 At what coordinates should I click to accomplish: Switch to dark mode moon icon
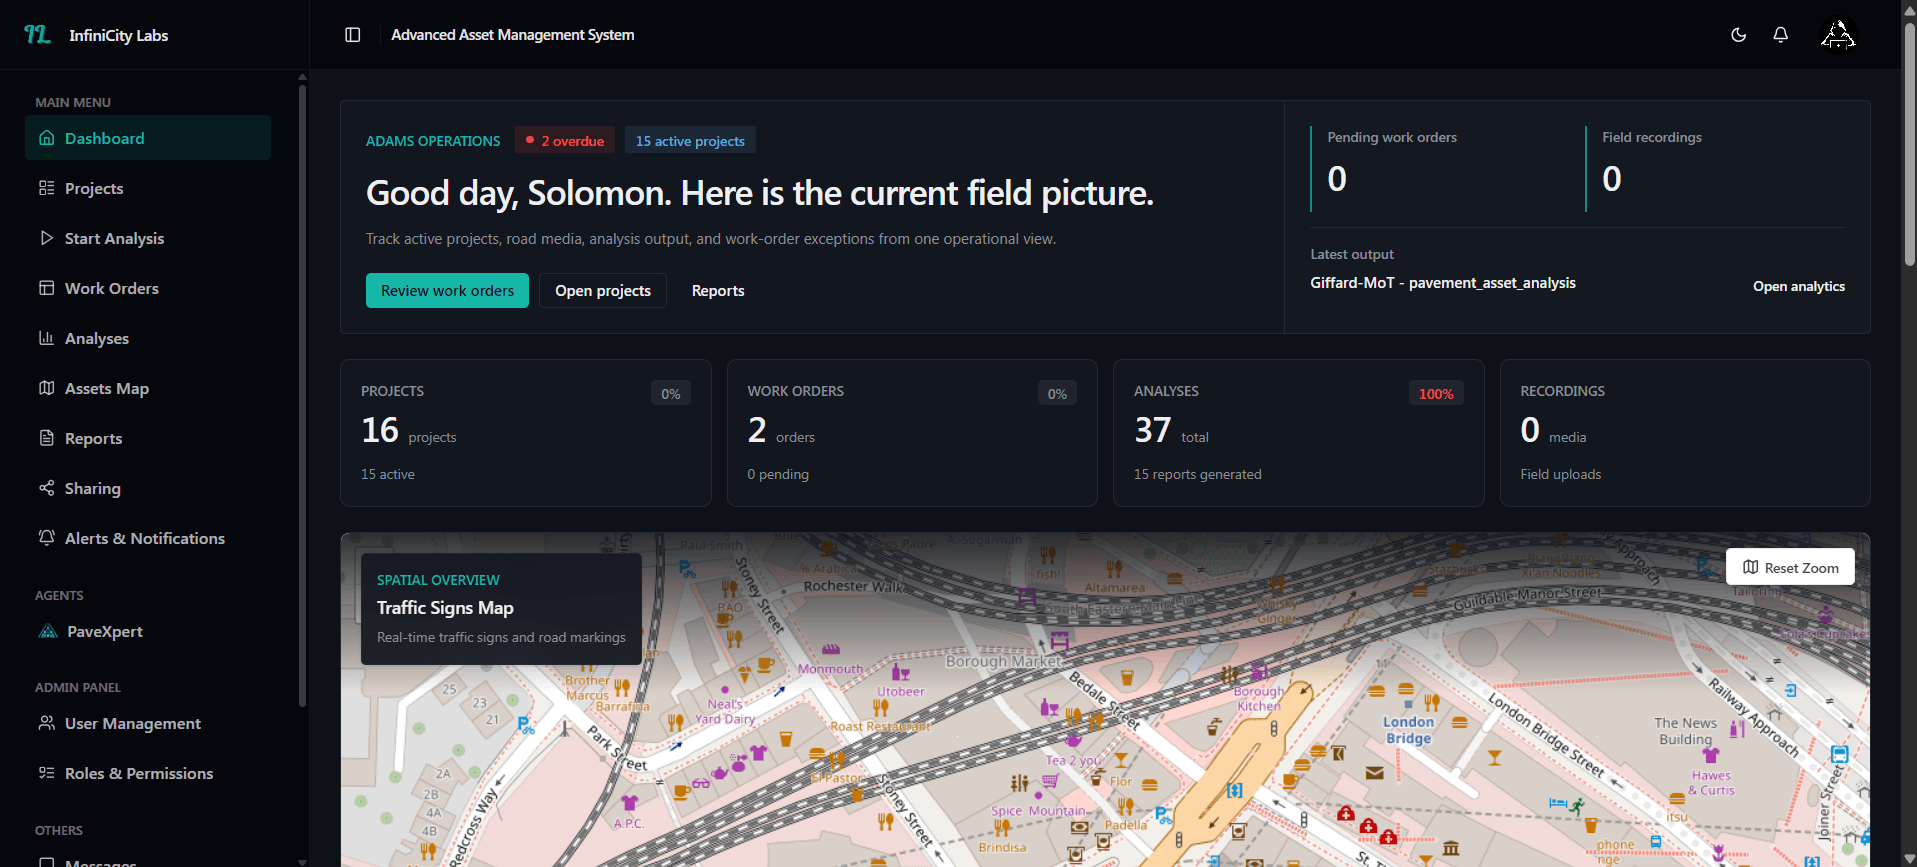pyautogui.click(x=1739, y=35)
